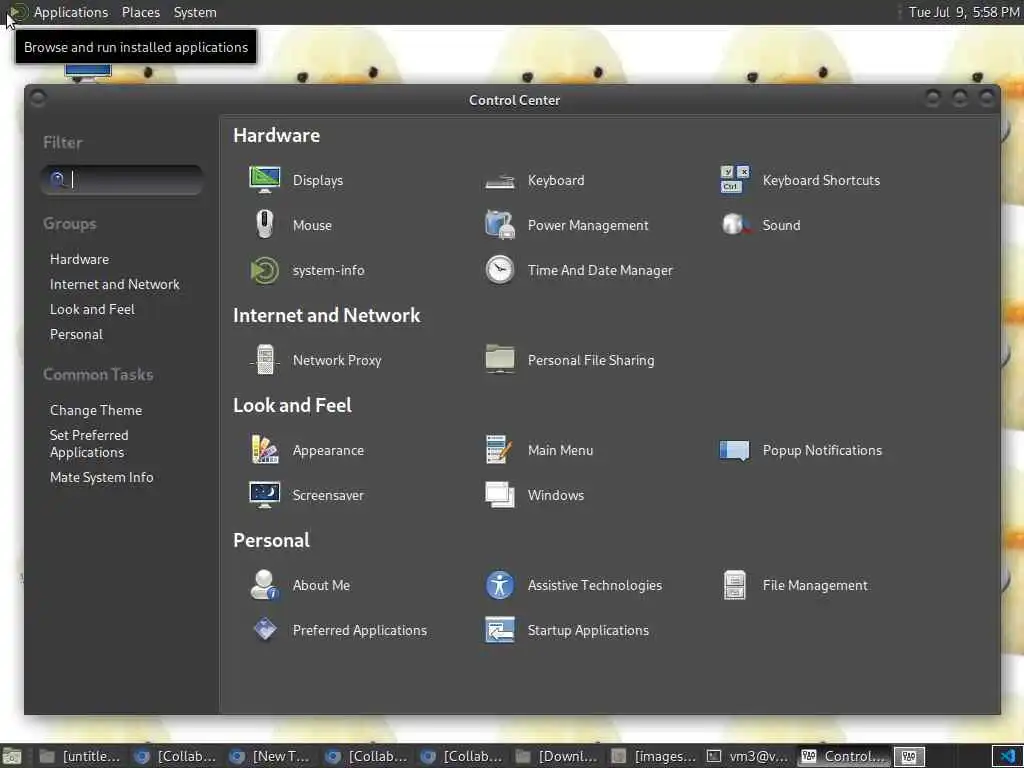Switch to the [images... taskbar window
This screenshot has width=1024, height=768.
[653, 756]
